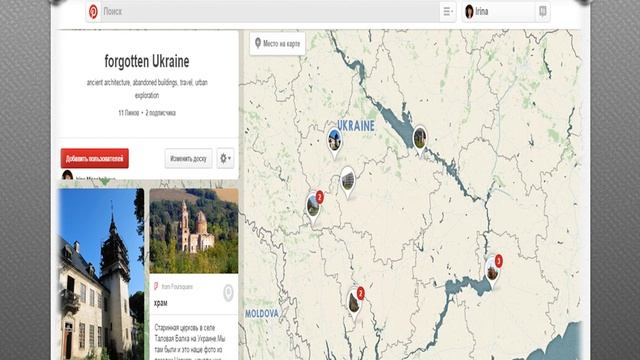Click the red Добавить пользователей button
Viewport: 640px width, 360px height.
pyautogui.click(x=95, y=158)
